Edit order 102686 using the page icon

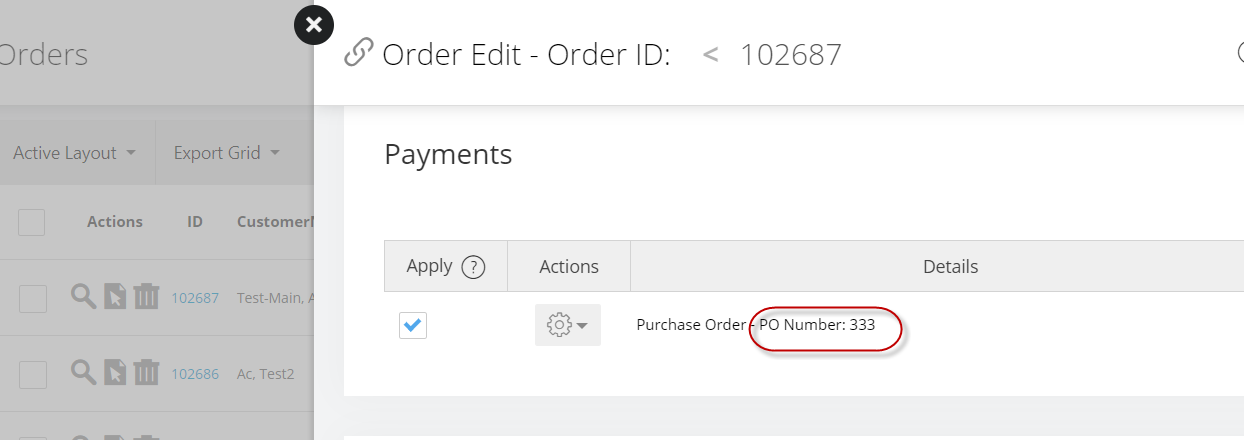click(x=115, y=373)
